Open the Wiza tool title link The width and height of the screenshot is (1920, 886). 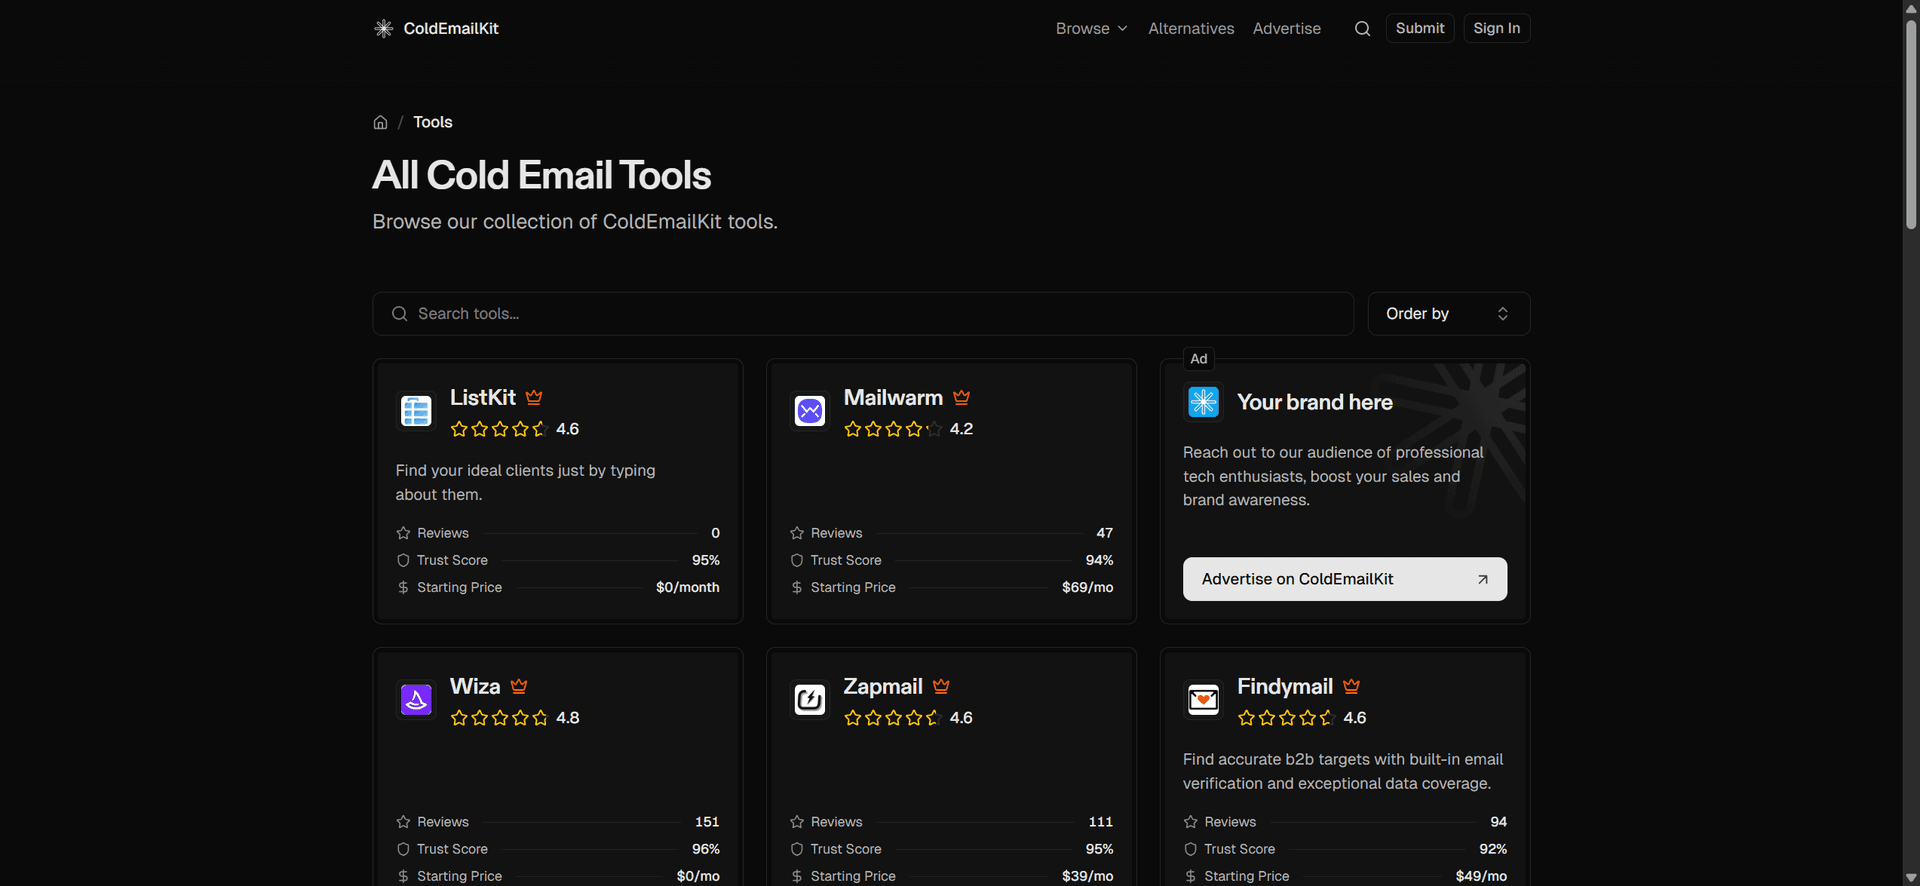click(x=475, y=687)
